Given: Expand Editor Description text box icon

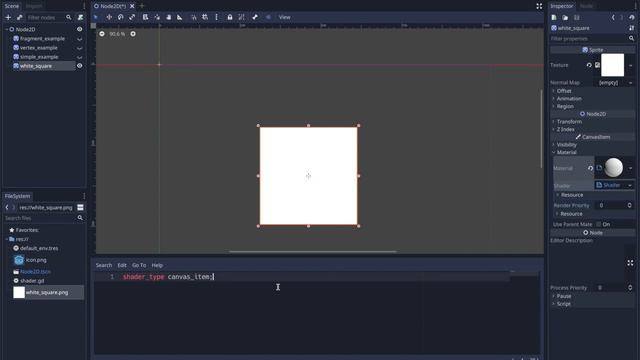Looking at the screenshot, I should click(630, 263).
